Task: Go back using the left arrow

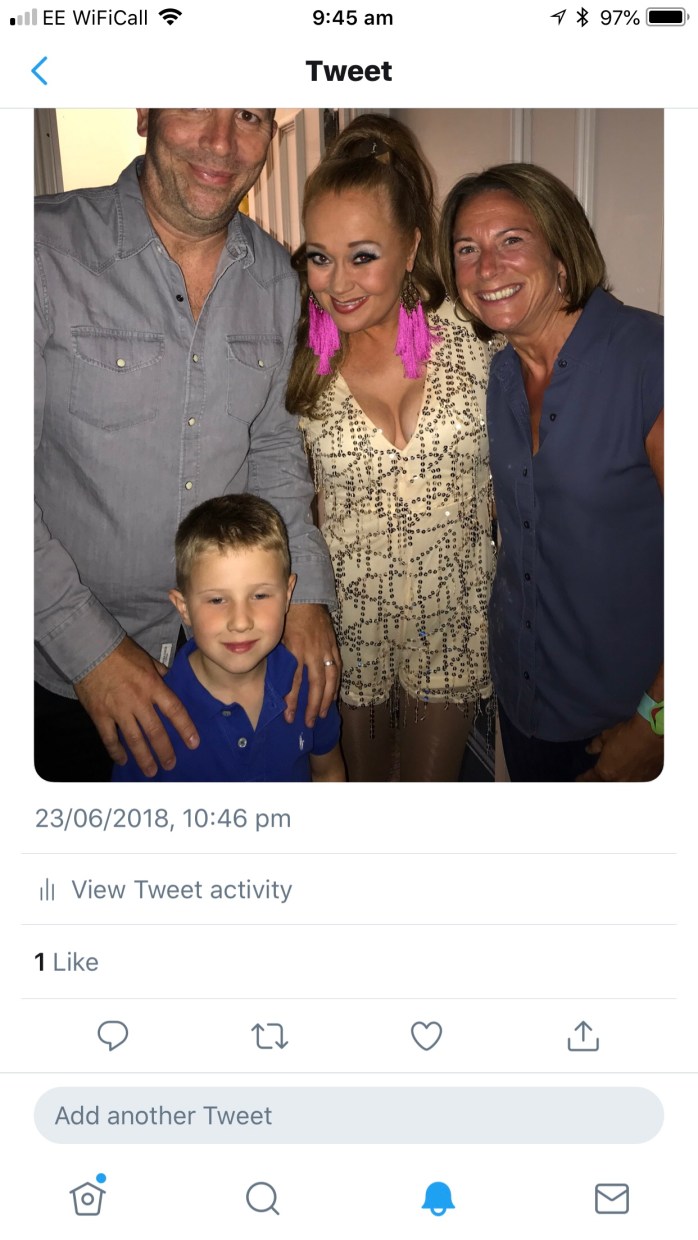Action: (39, 71)
